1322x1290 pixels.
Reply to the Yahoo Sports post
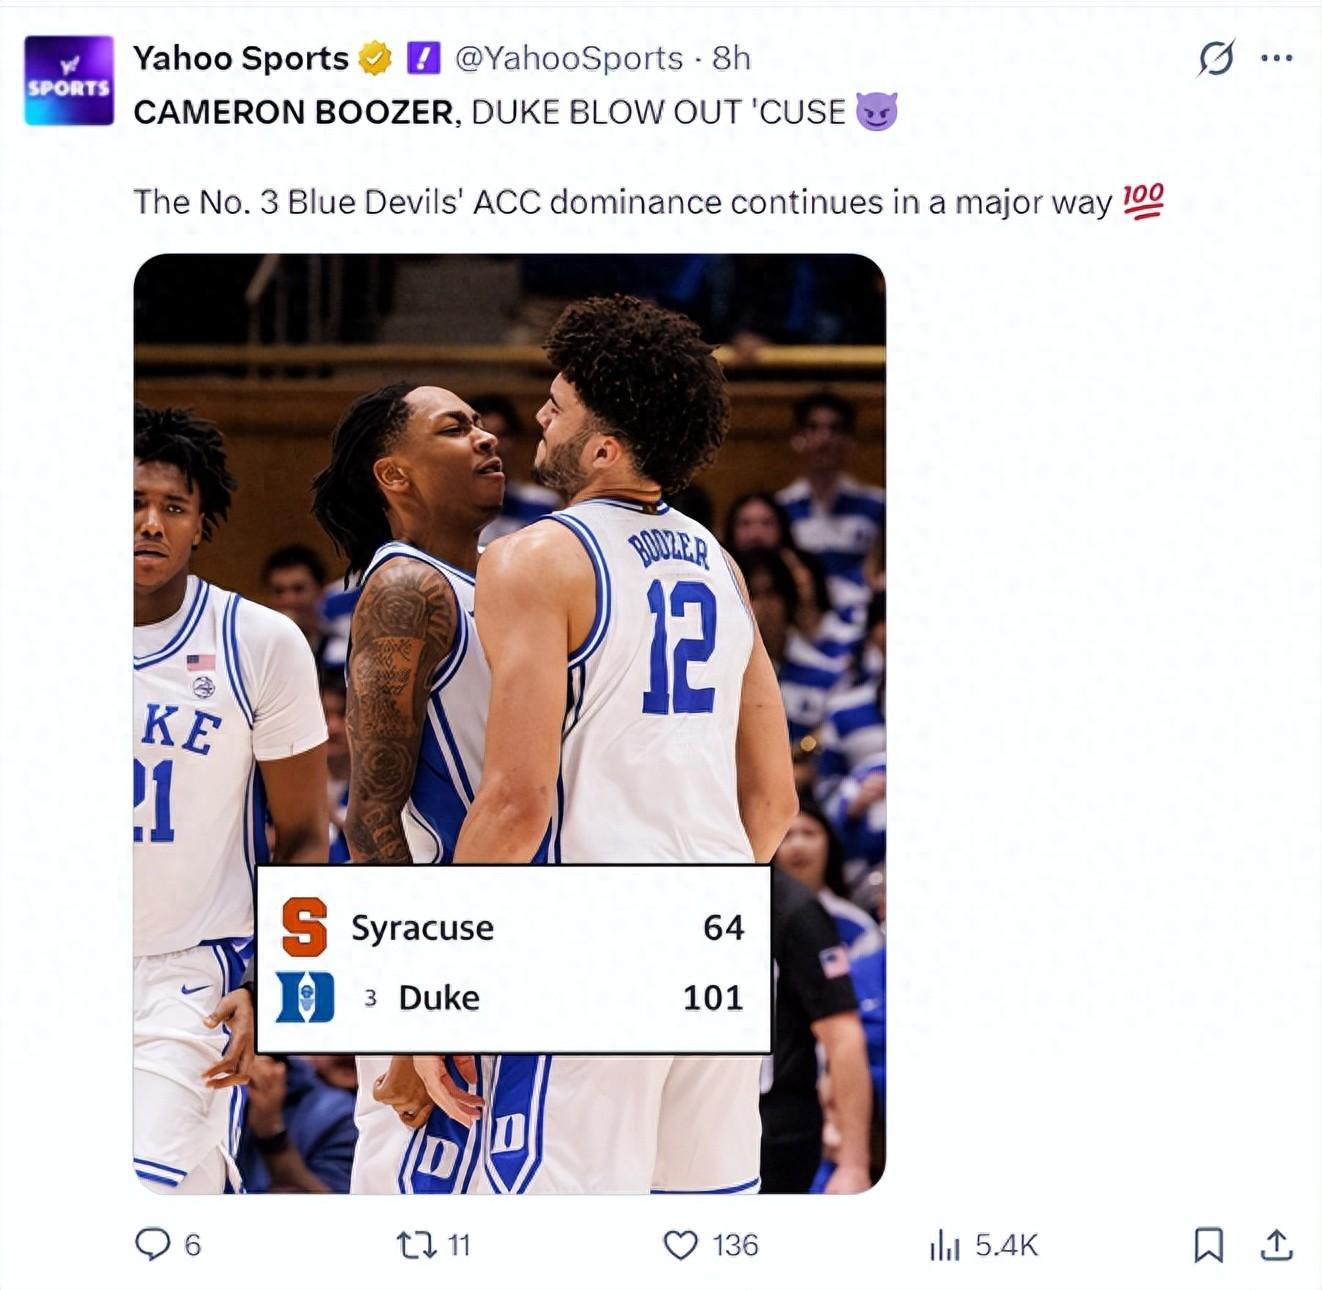[x=153, y=1245]
